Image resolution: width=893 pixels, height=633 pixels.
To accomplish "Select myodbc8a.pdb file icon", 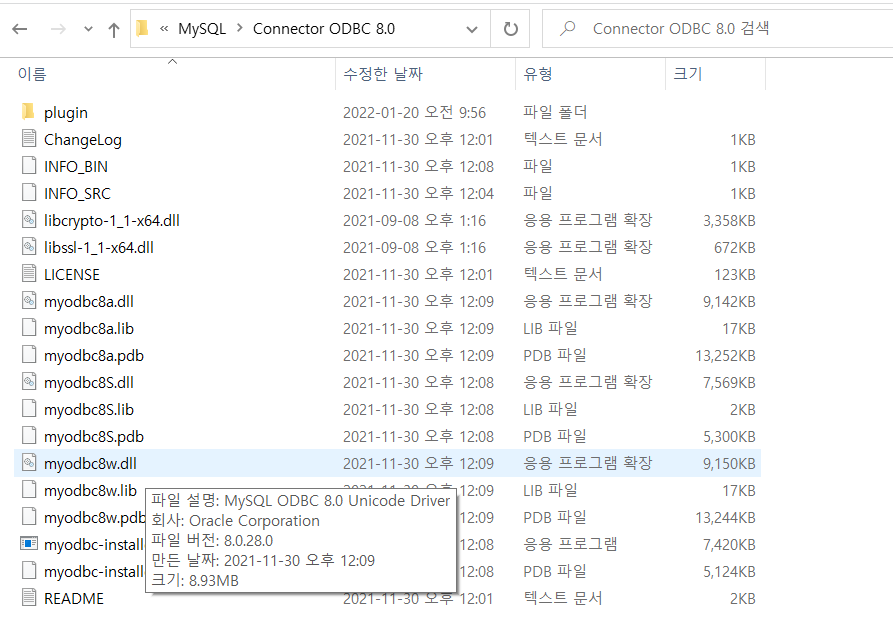I will click(29, 354).
